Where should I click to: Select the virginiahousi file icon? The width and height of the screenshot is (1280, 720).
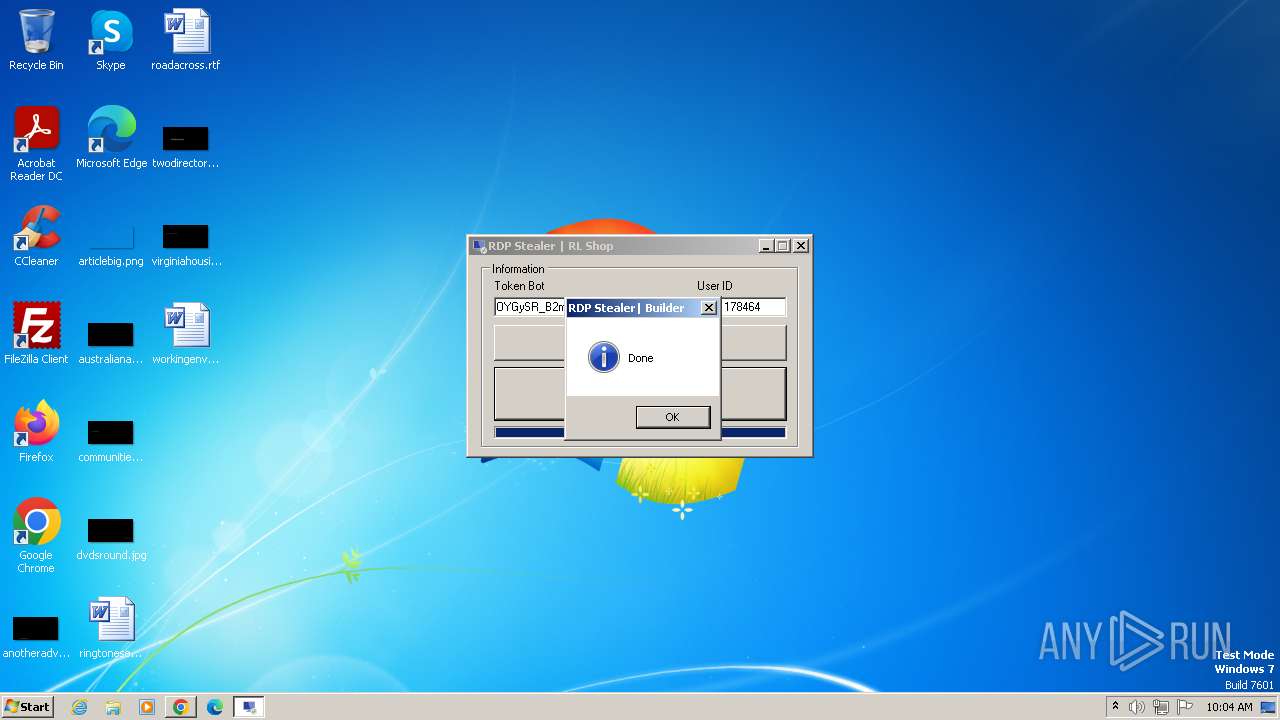(186, 243)
